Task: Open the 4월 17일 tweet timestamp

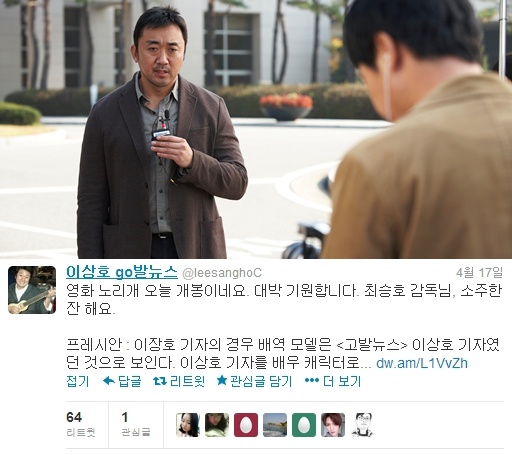Action: click(479, 273)
